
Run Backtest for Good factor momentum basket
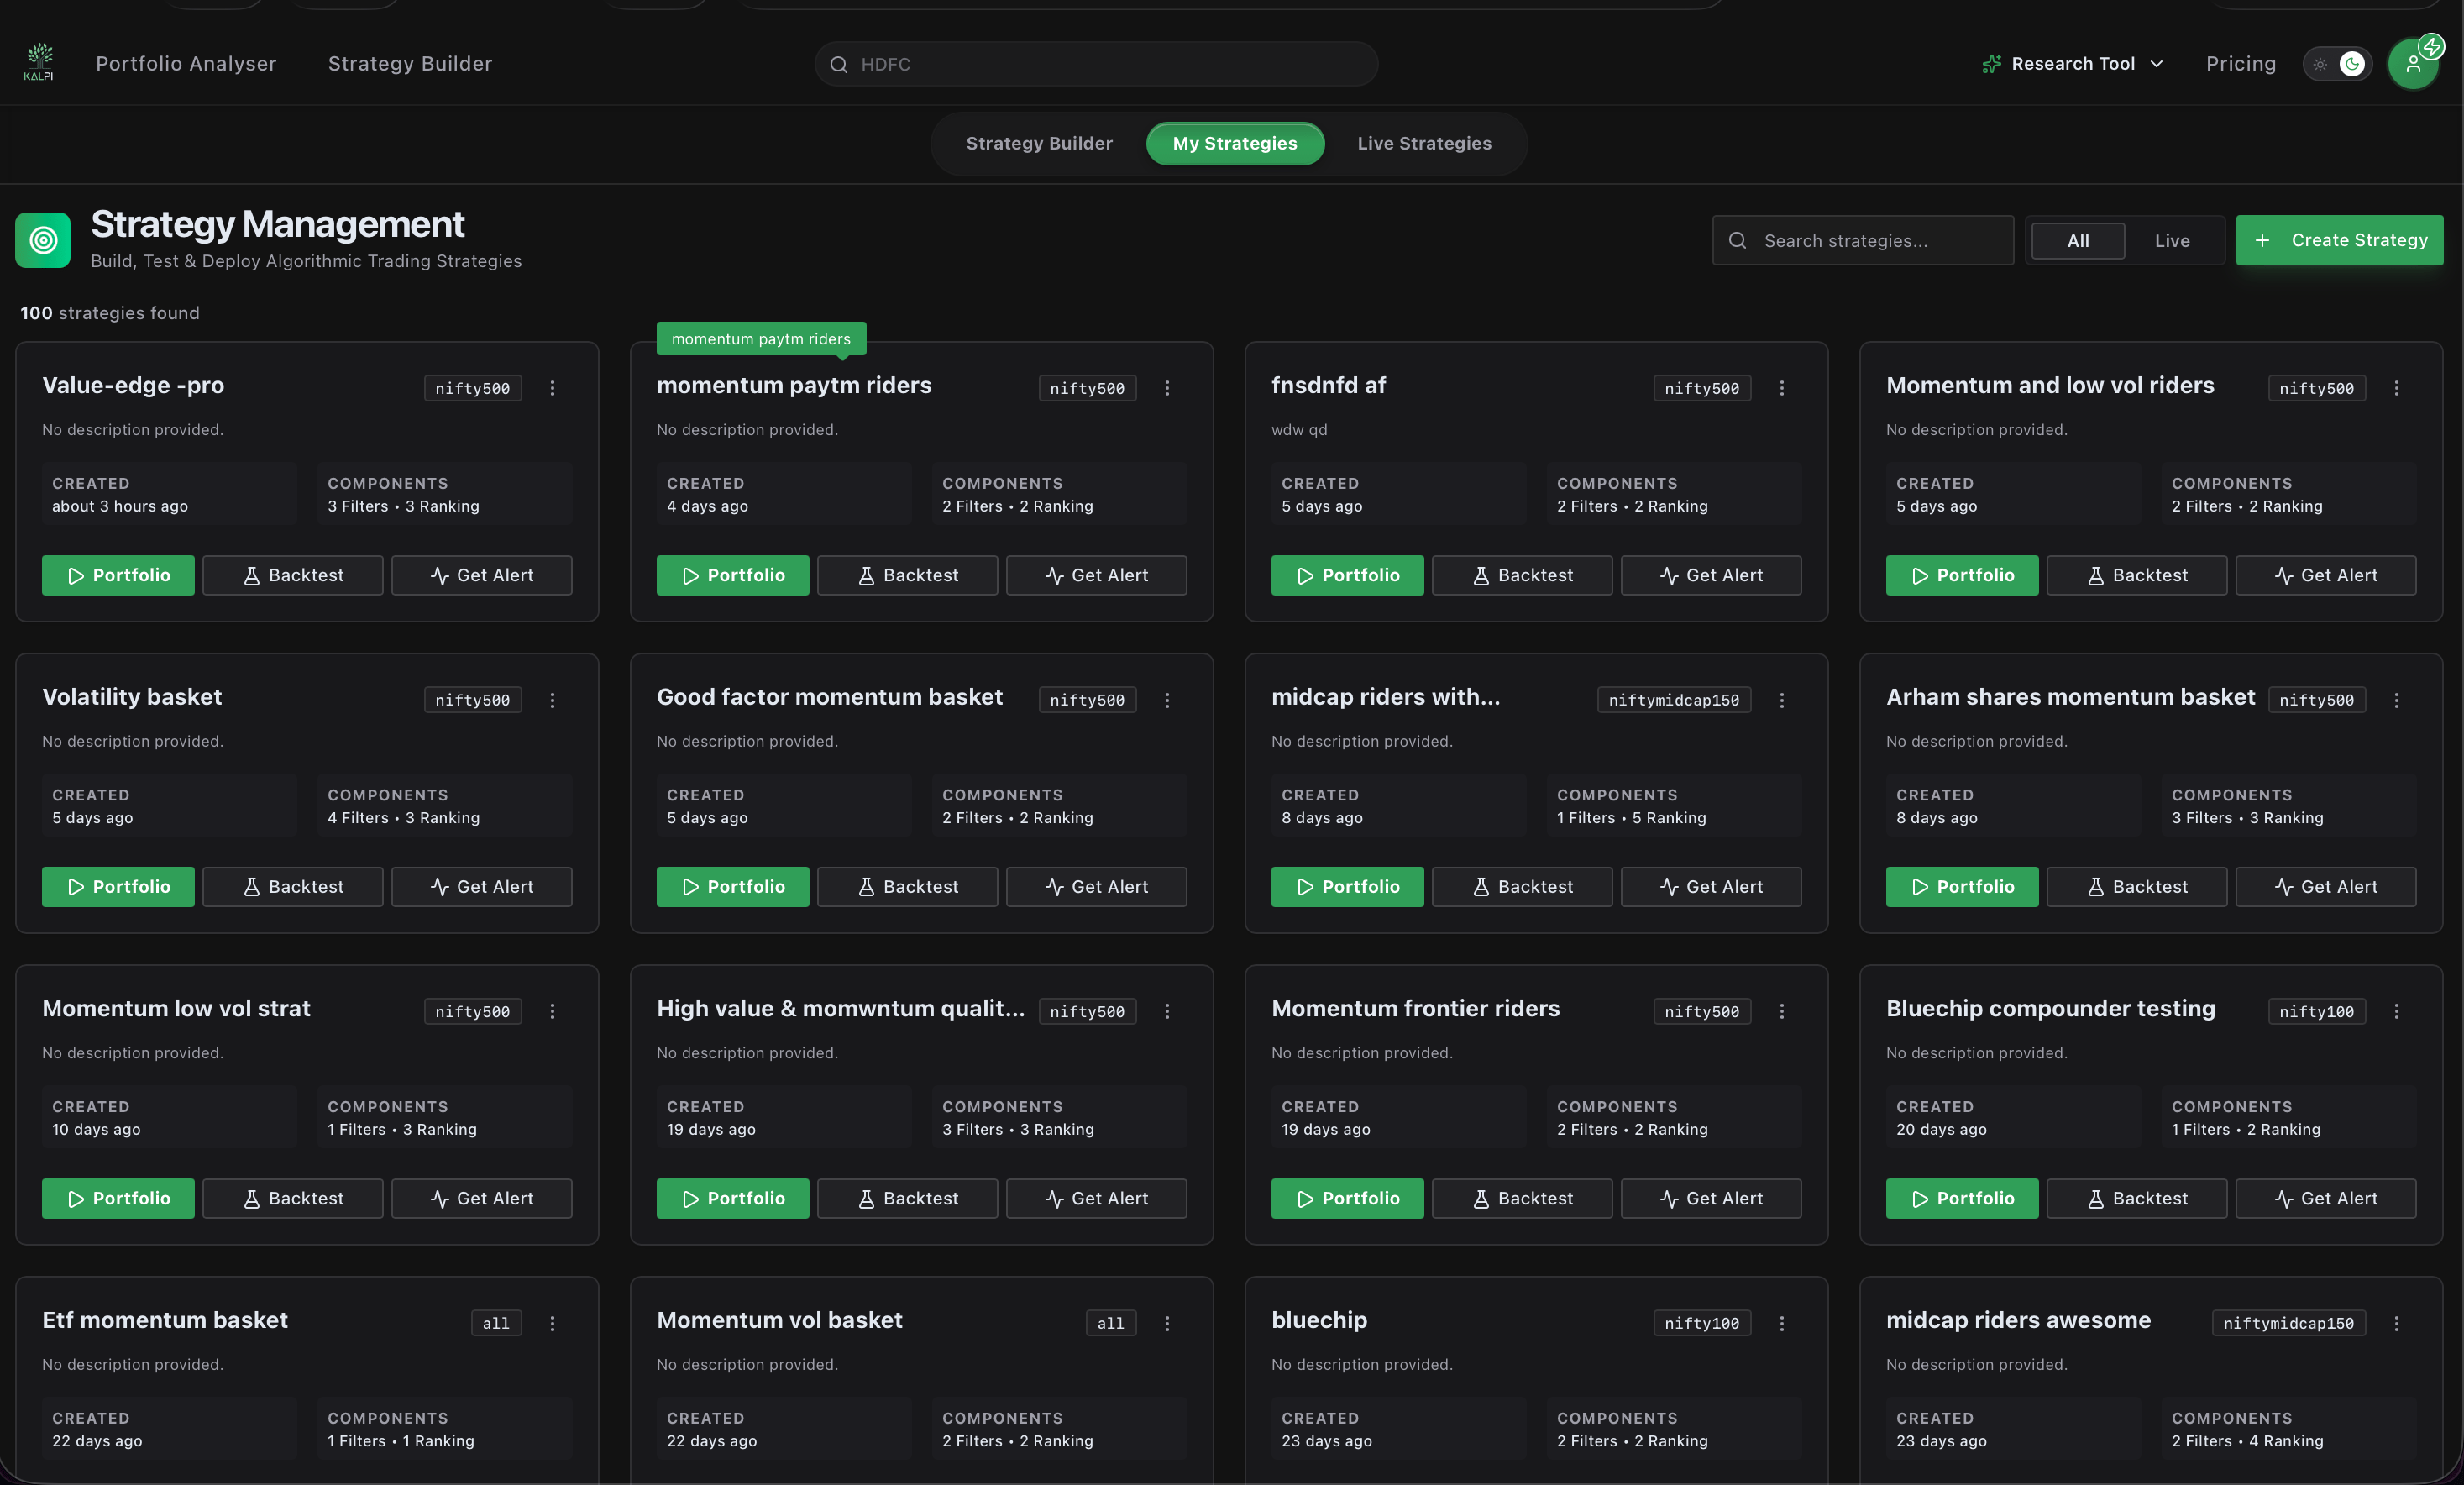click(x=908, y=887)
